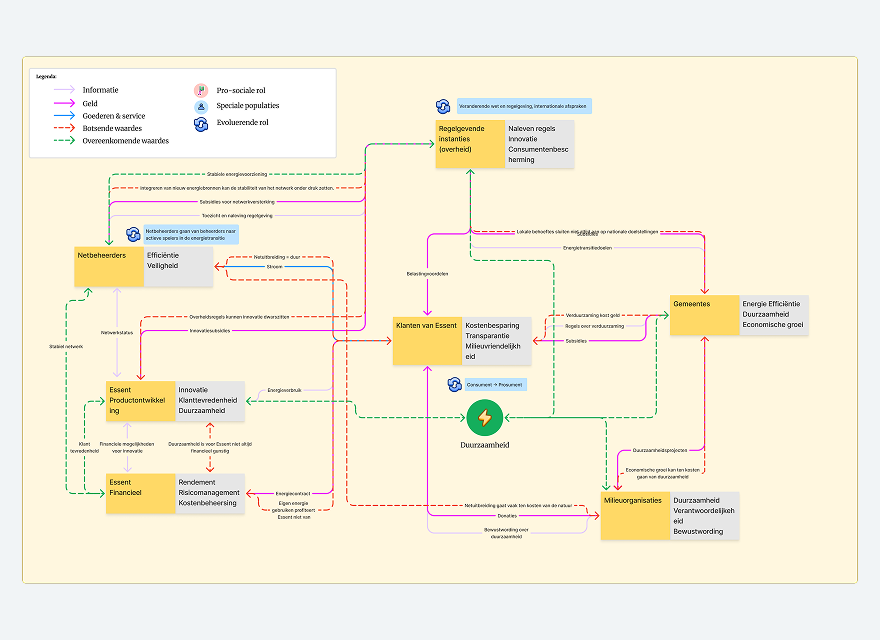Click the Energie Efficiëntie values box
This screenshot has height=640, width=880.
pos(774,315)
